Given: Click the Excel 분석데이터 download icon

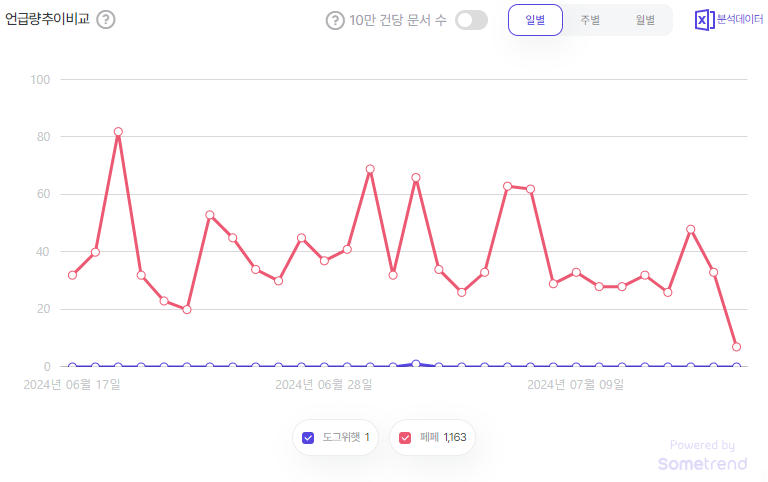Looking at the screenshot, I should coord(704,19).
